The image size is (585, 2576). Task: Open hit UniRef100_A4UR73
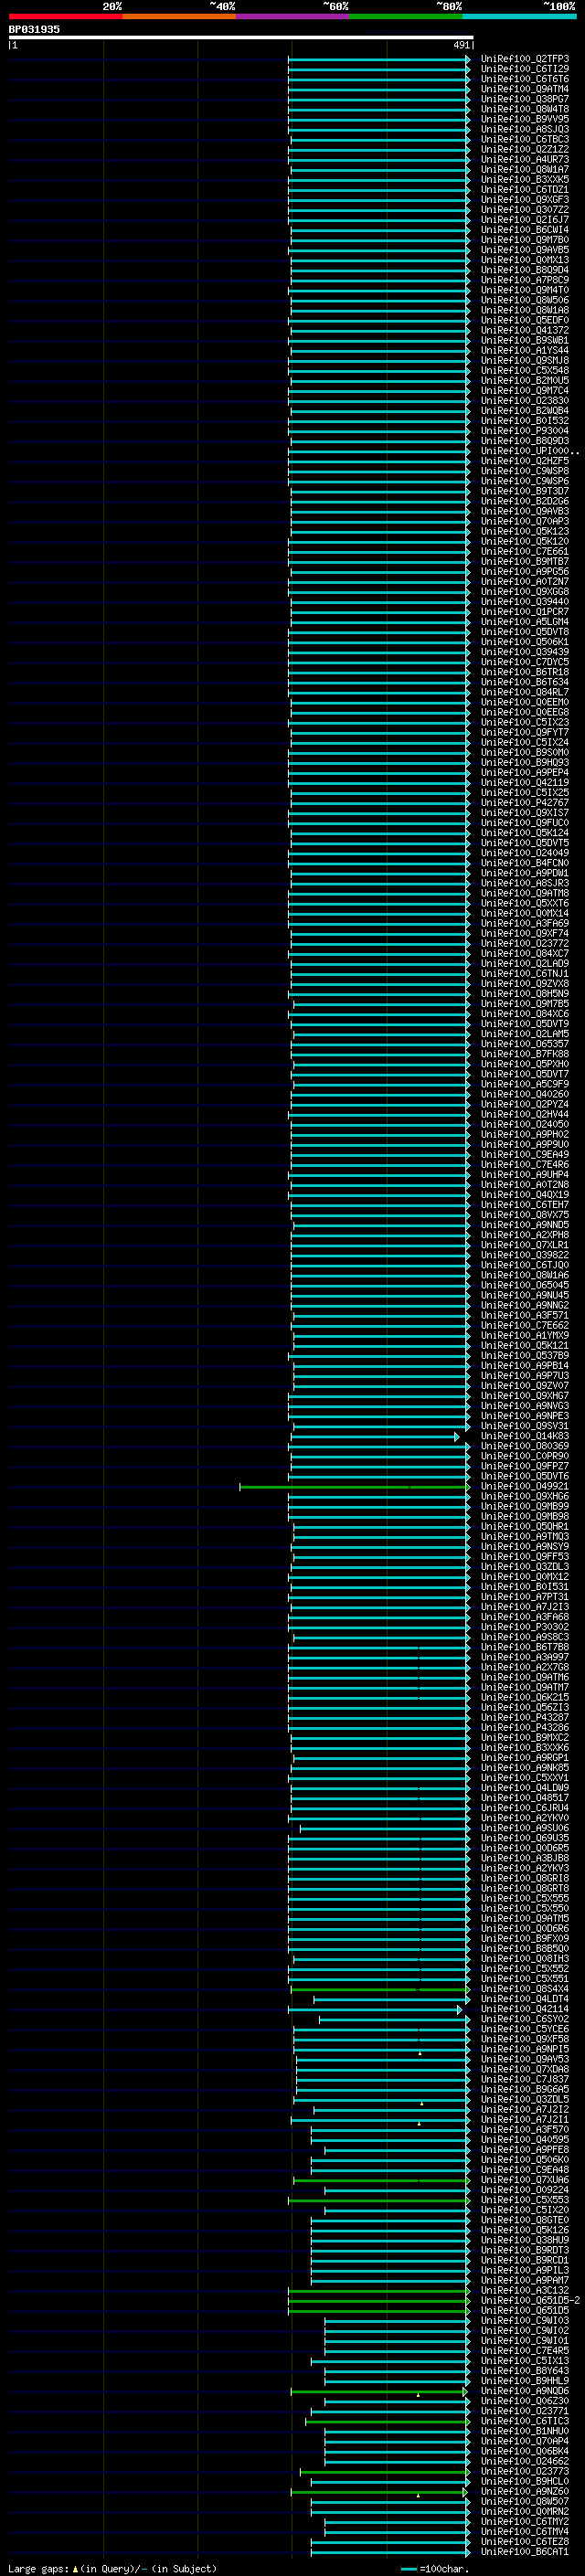[x=524, y=159]
